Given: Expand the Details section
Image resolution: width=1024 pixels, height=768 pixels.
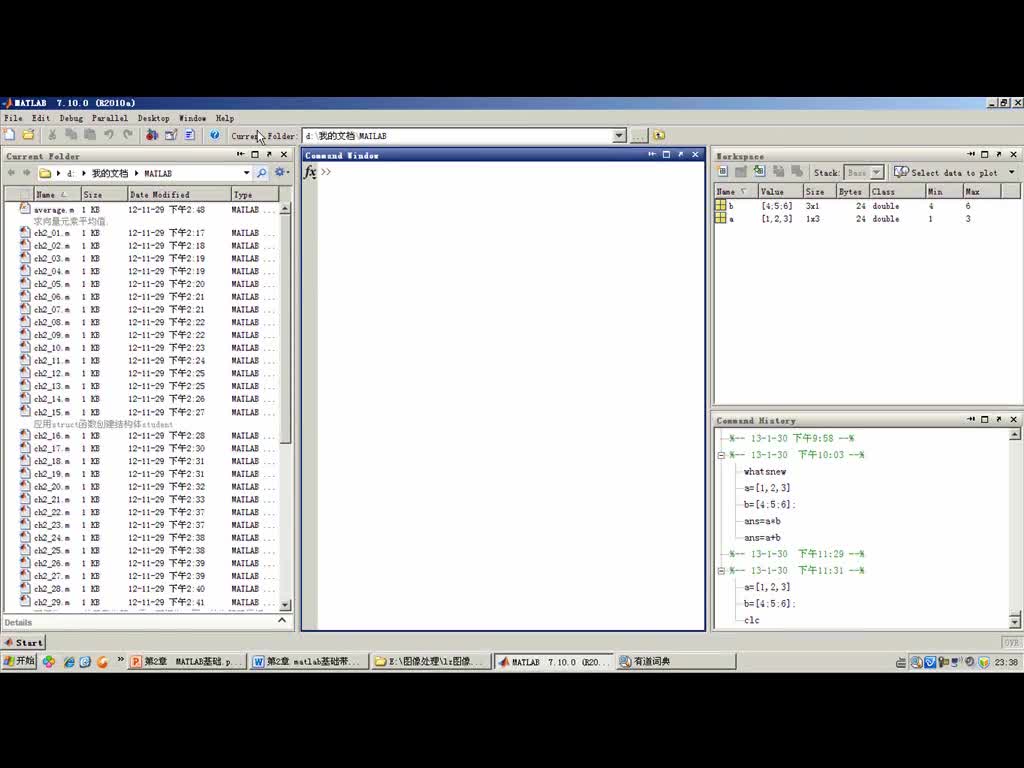Looking at the screenshot, I should click(x=282, y=621).
